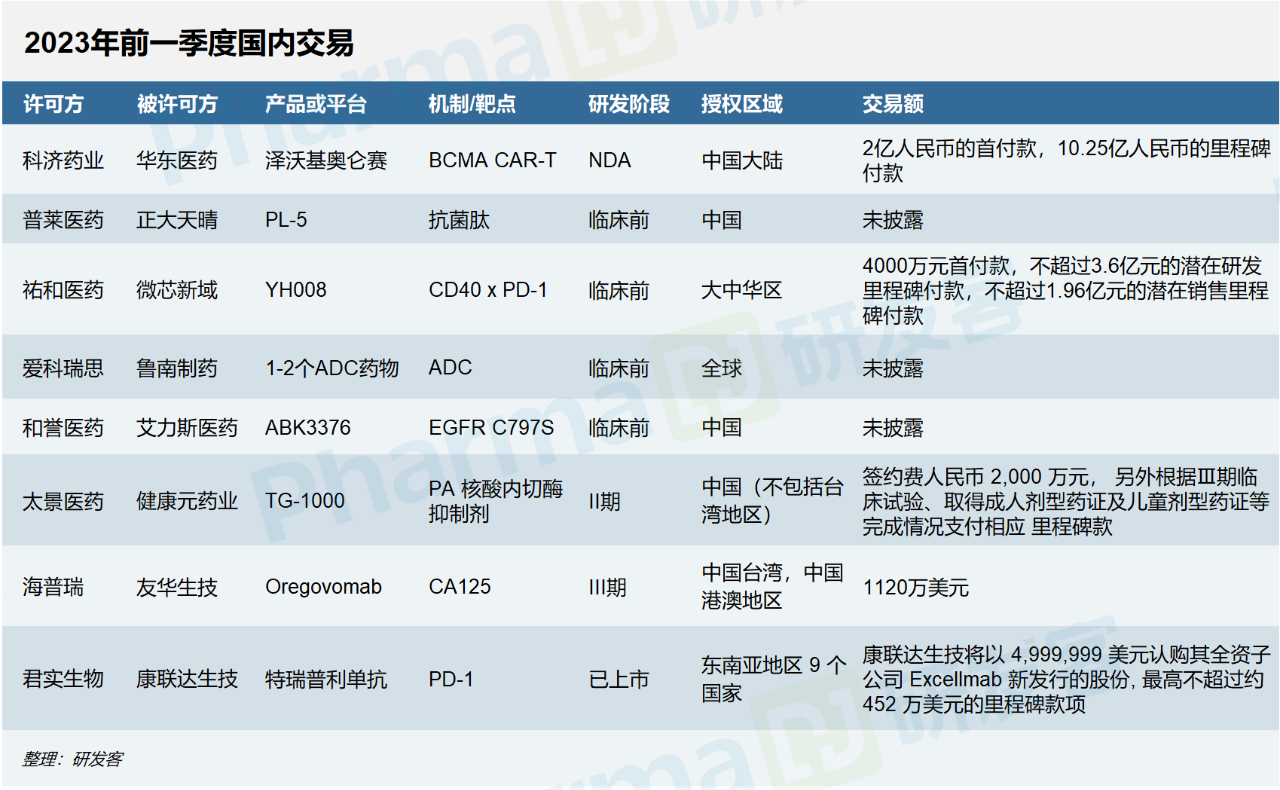Select the 研发阶段 column header
This screenshot has height=790, width=1280.
[x=629, y=104]
